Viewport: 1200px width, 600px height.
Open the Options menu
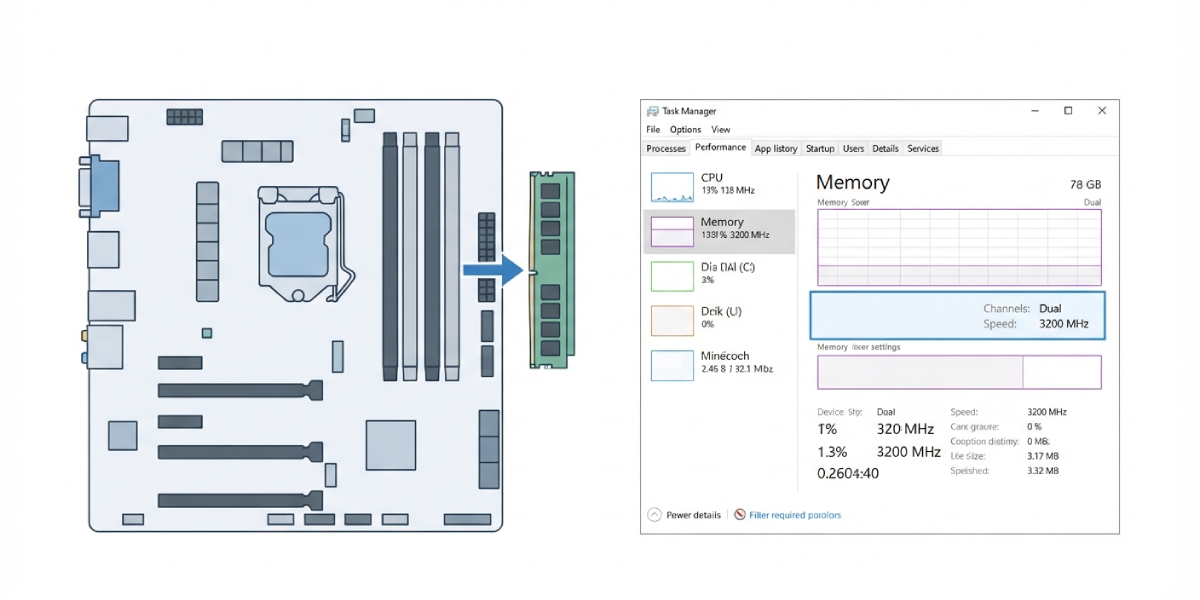686,130
